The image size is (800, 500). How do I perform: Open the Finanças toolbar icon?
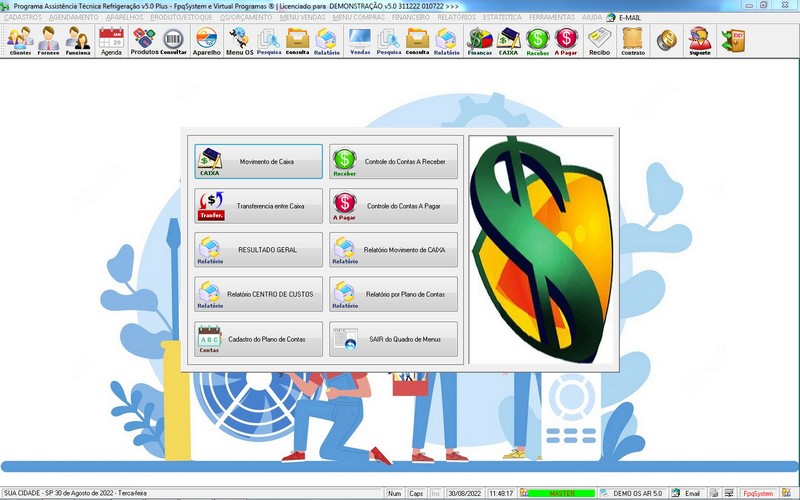[x=480, y=40]
